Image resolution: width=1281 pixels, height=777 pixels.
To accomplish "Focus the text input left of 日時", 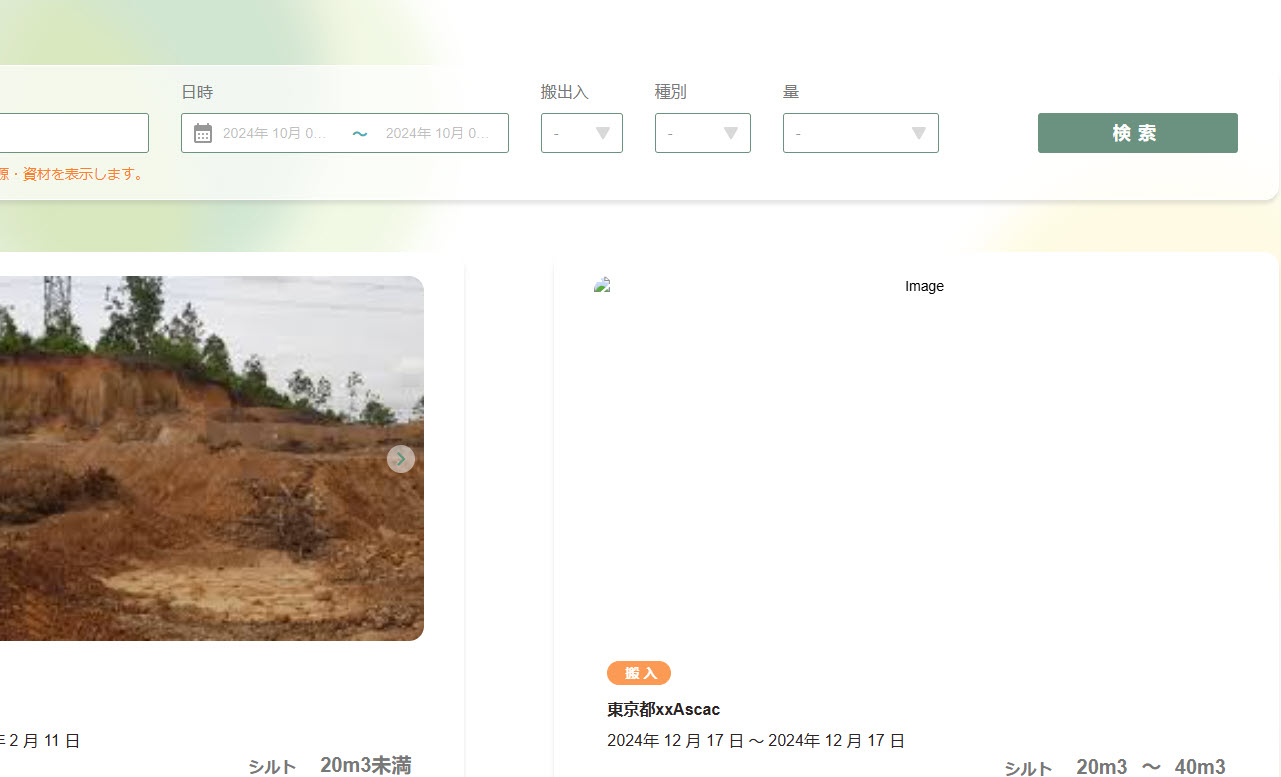I will tap(70, 133).
